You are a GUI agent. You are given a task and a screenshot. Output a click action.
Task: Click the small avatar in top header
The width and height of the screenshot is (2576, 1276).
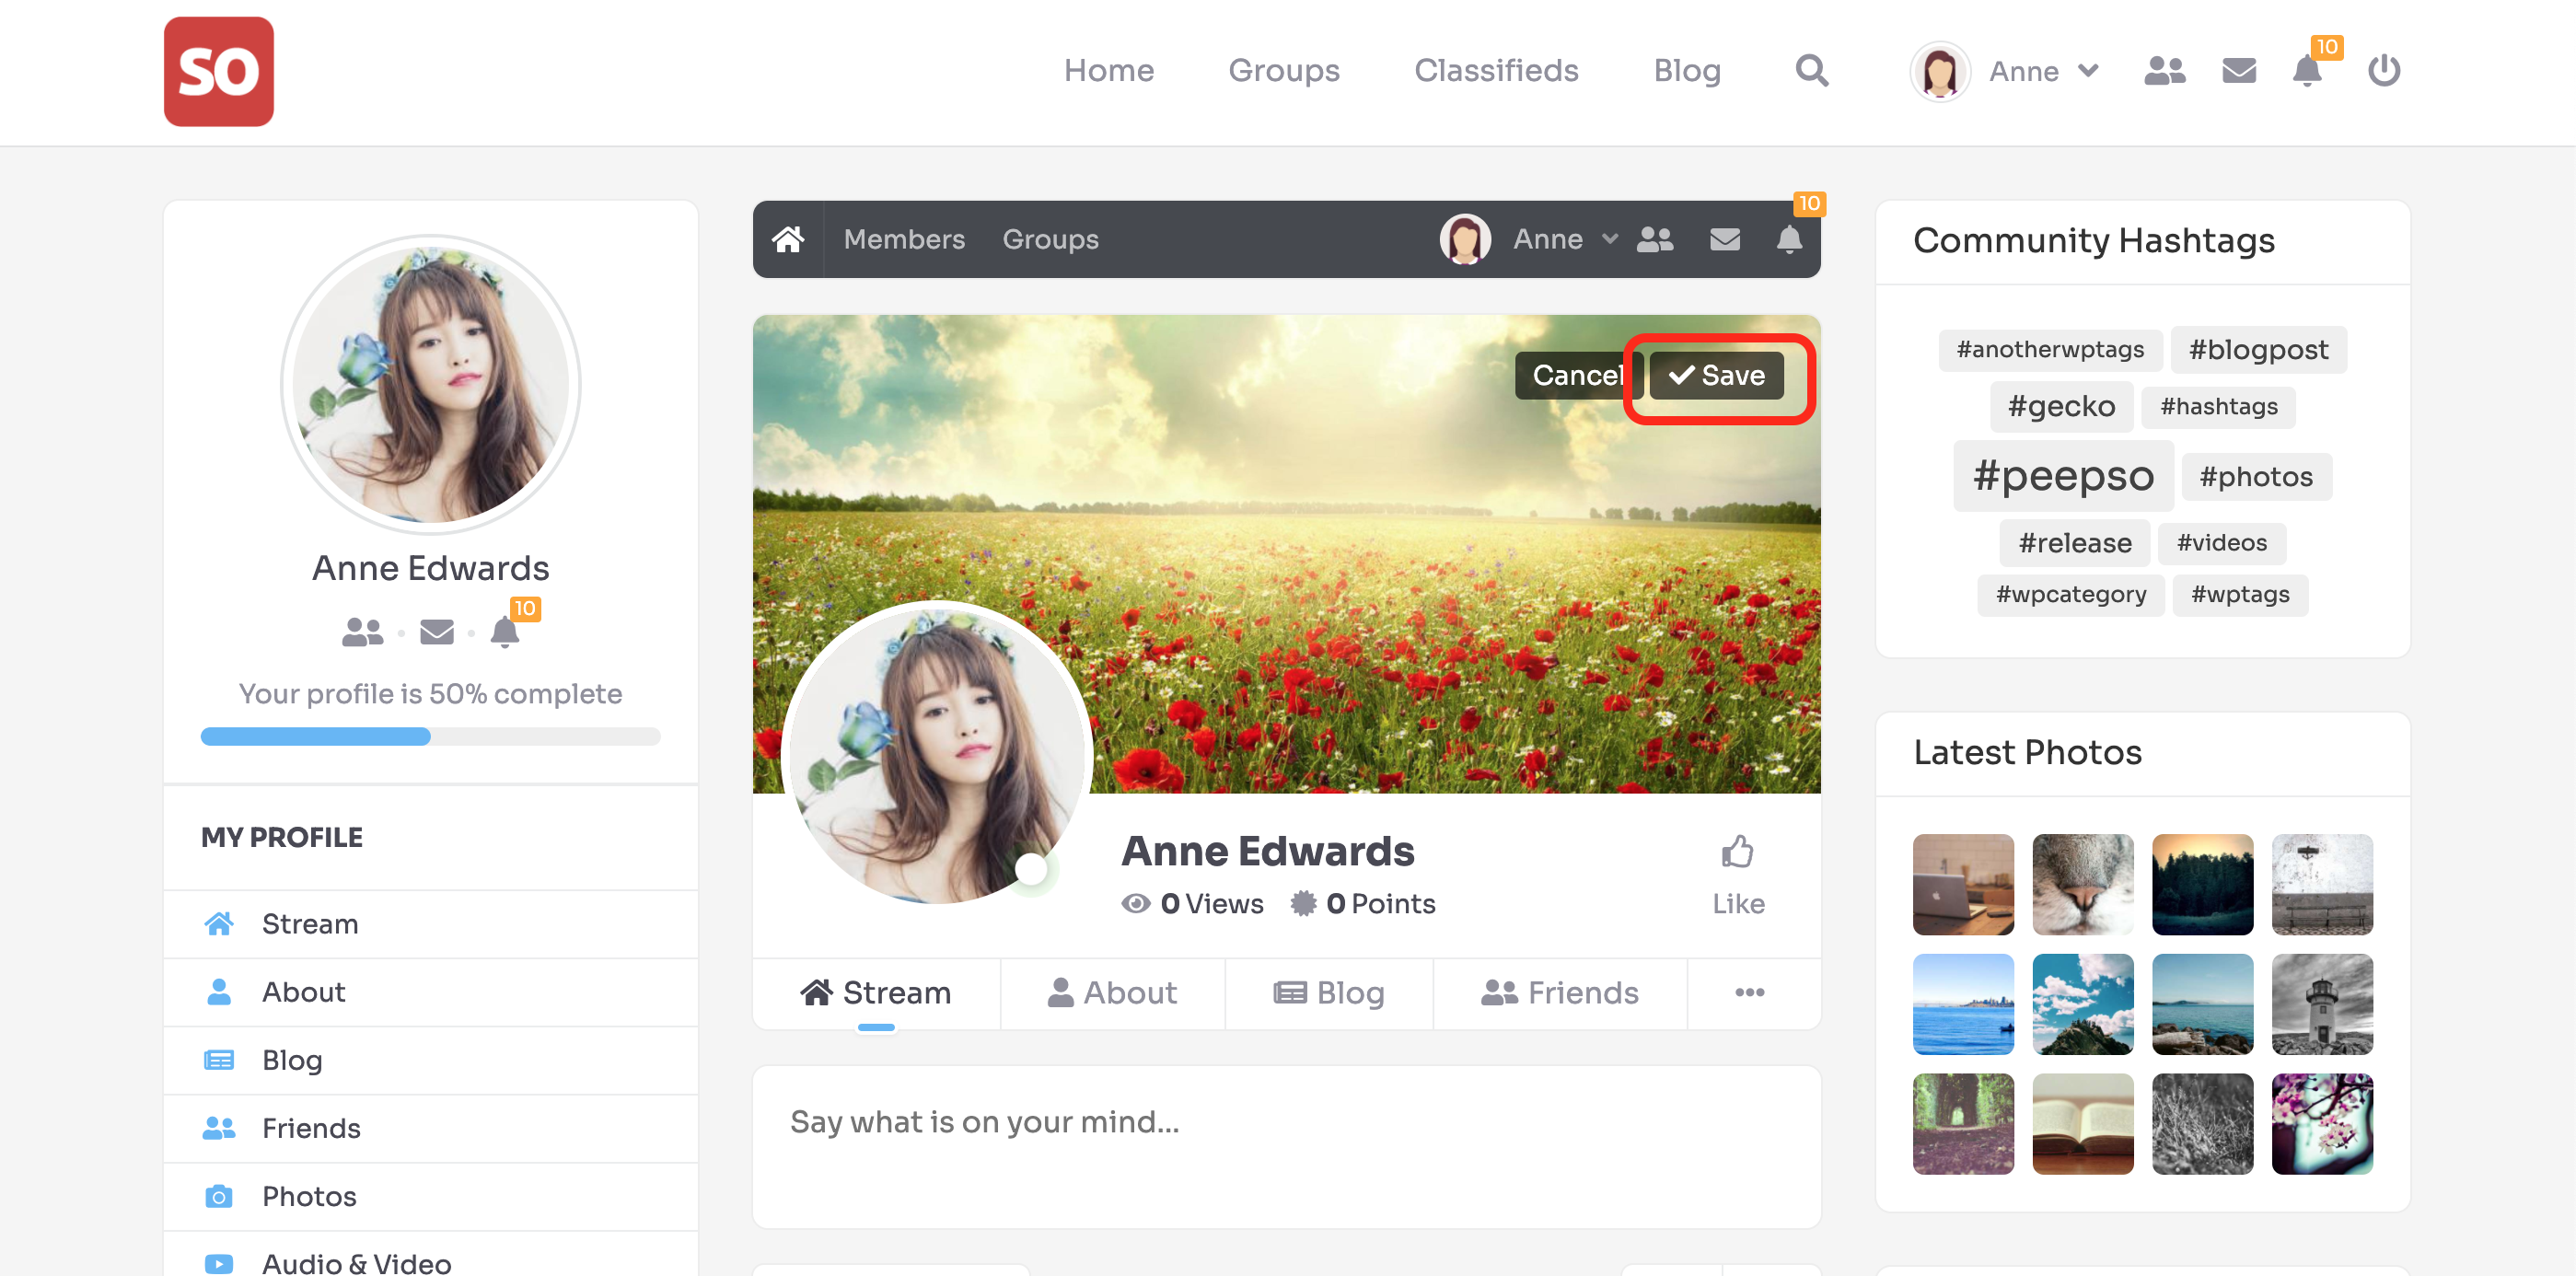[1939, 71]
